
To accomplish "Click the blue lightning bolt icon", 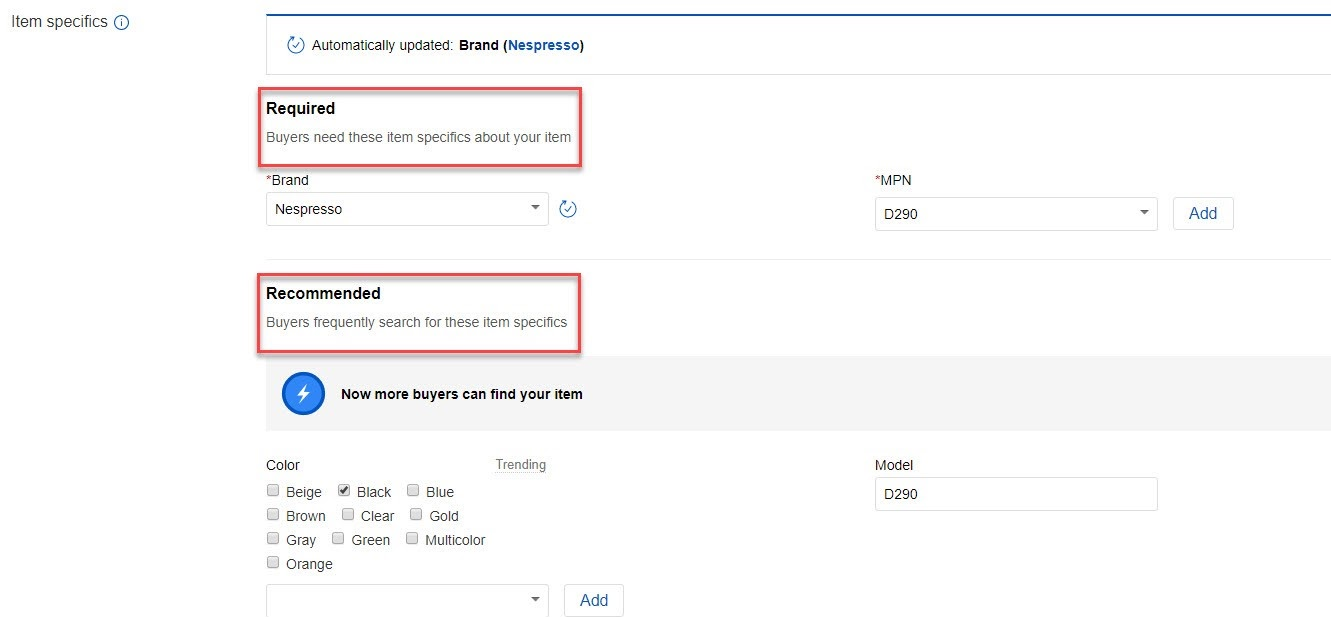I will tap(304, 394).
